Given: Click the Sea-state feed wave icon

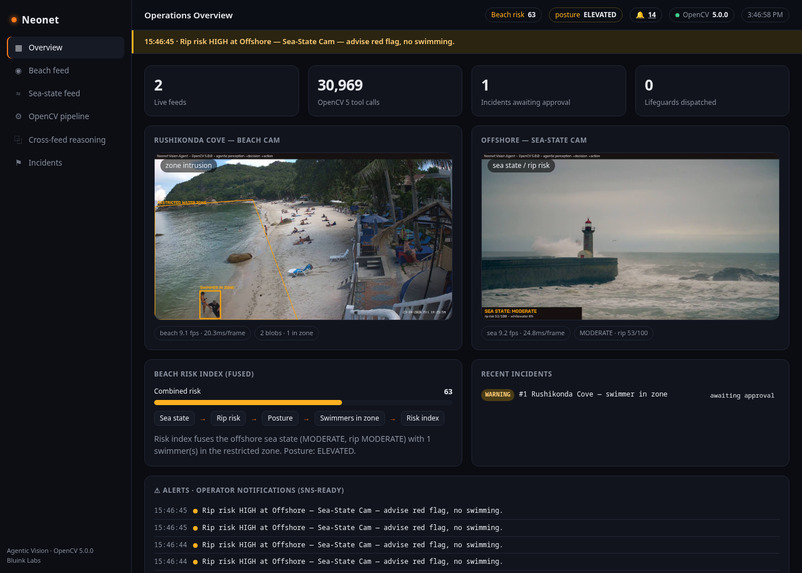Looking at the screenshot, I should point(18,94).
